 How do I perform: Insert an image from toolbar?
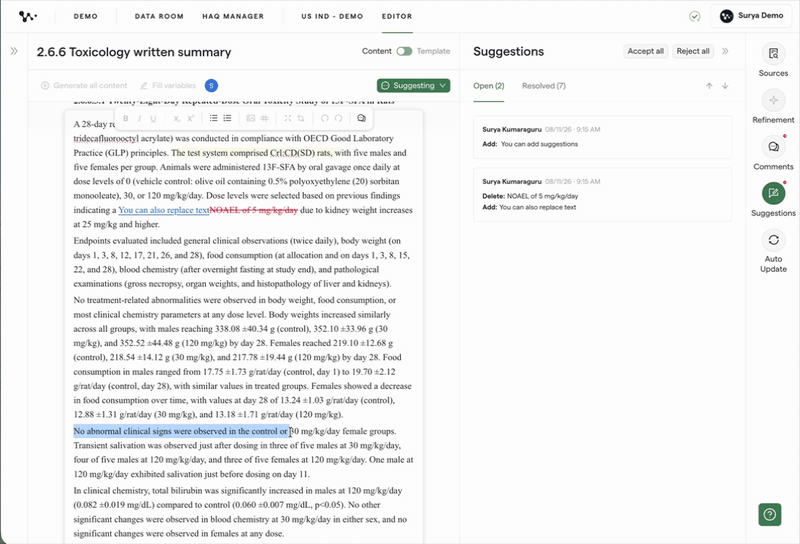[x=251, y=118]
